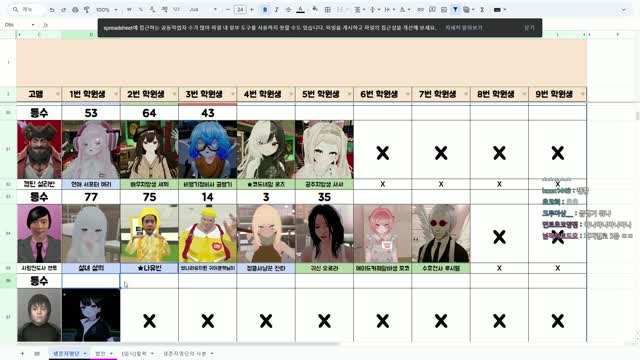Screen dimensions: 640x360
Task: Select the pink-haired maid avatar image
Action: coord(382,233)
